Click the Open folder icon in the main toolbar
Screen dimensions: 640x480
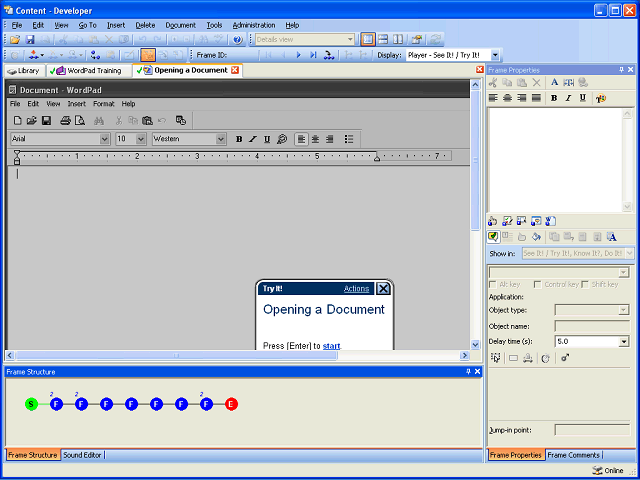click(x=15, y=40)
